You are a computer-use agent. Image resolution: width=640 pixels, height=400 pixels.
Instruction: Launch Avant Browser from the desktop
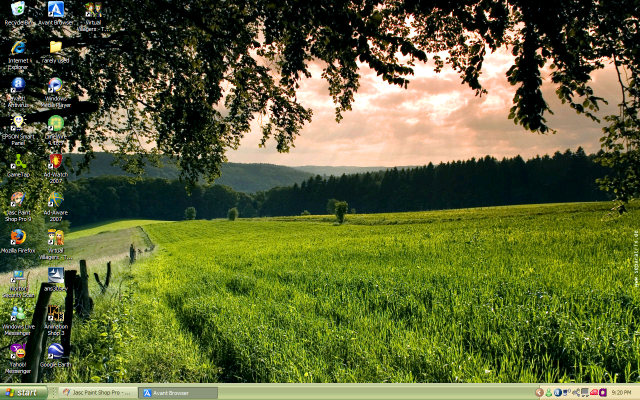(56, 10)
